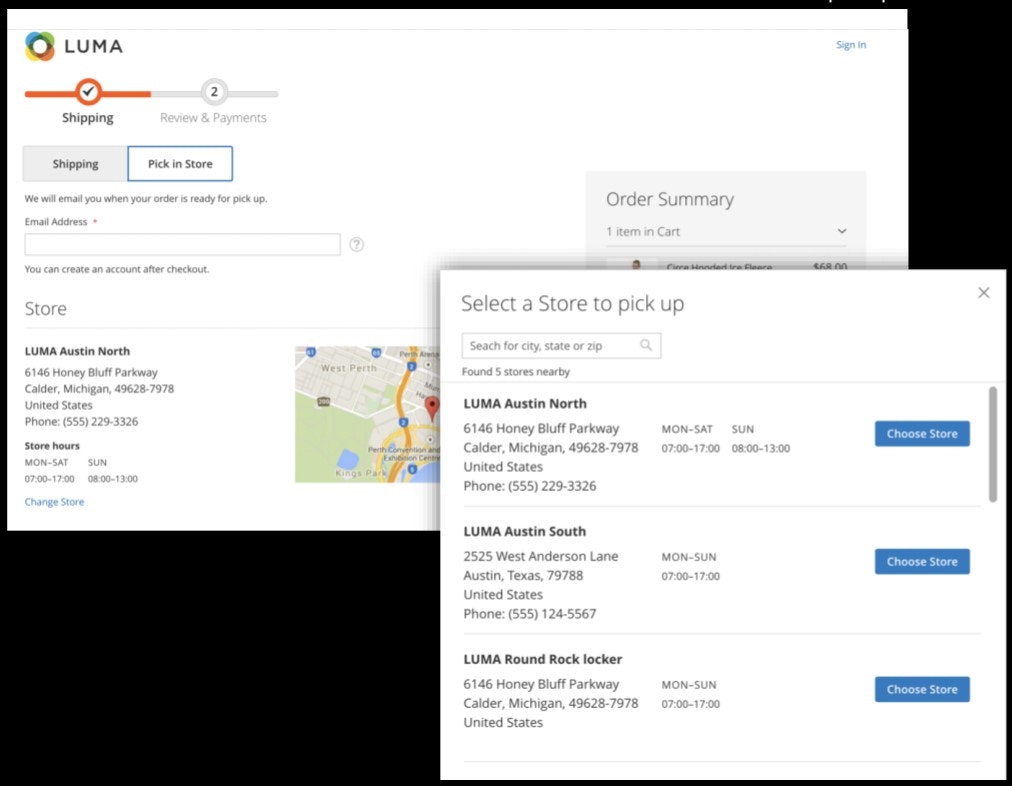This screenshot has height=786, width=1012.
Task: Open the Sign In link
Action: (x=851, y=45)
